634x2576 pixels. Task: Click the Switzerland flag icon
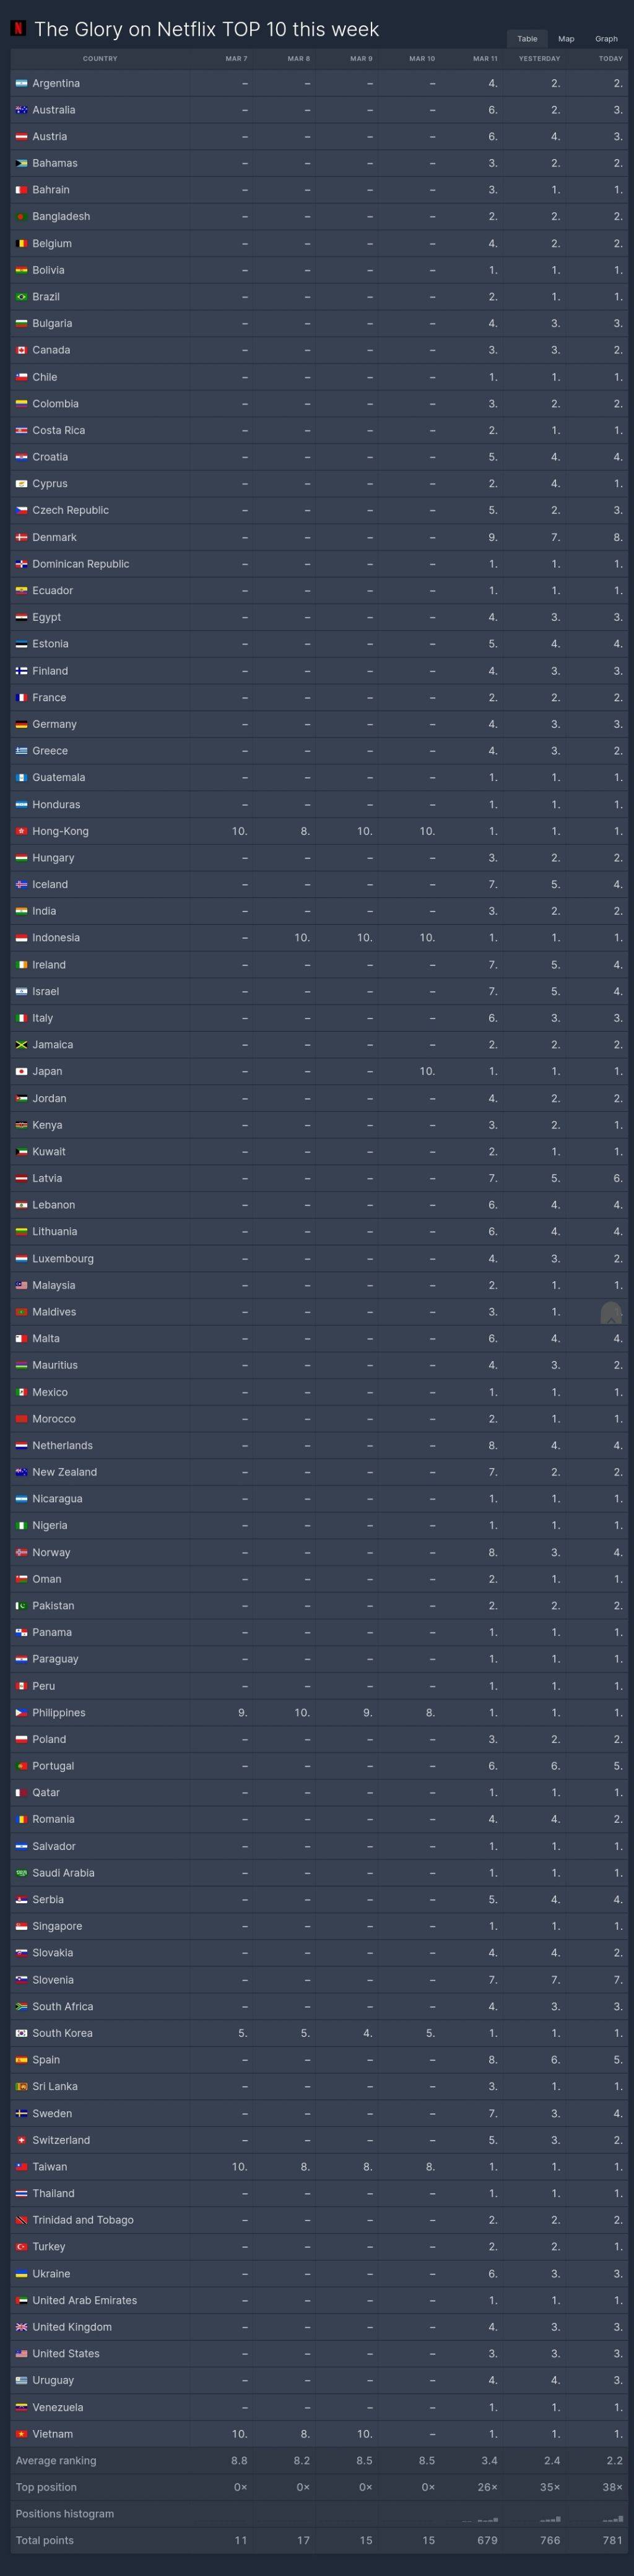tap(21, 2140)
